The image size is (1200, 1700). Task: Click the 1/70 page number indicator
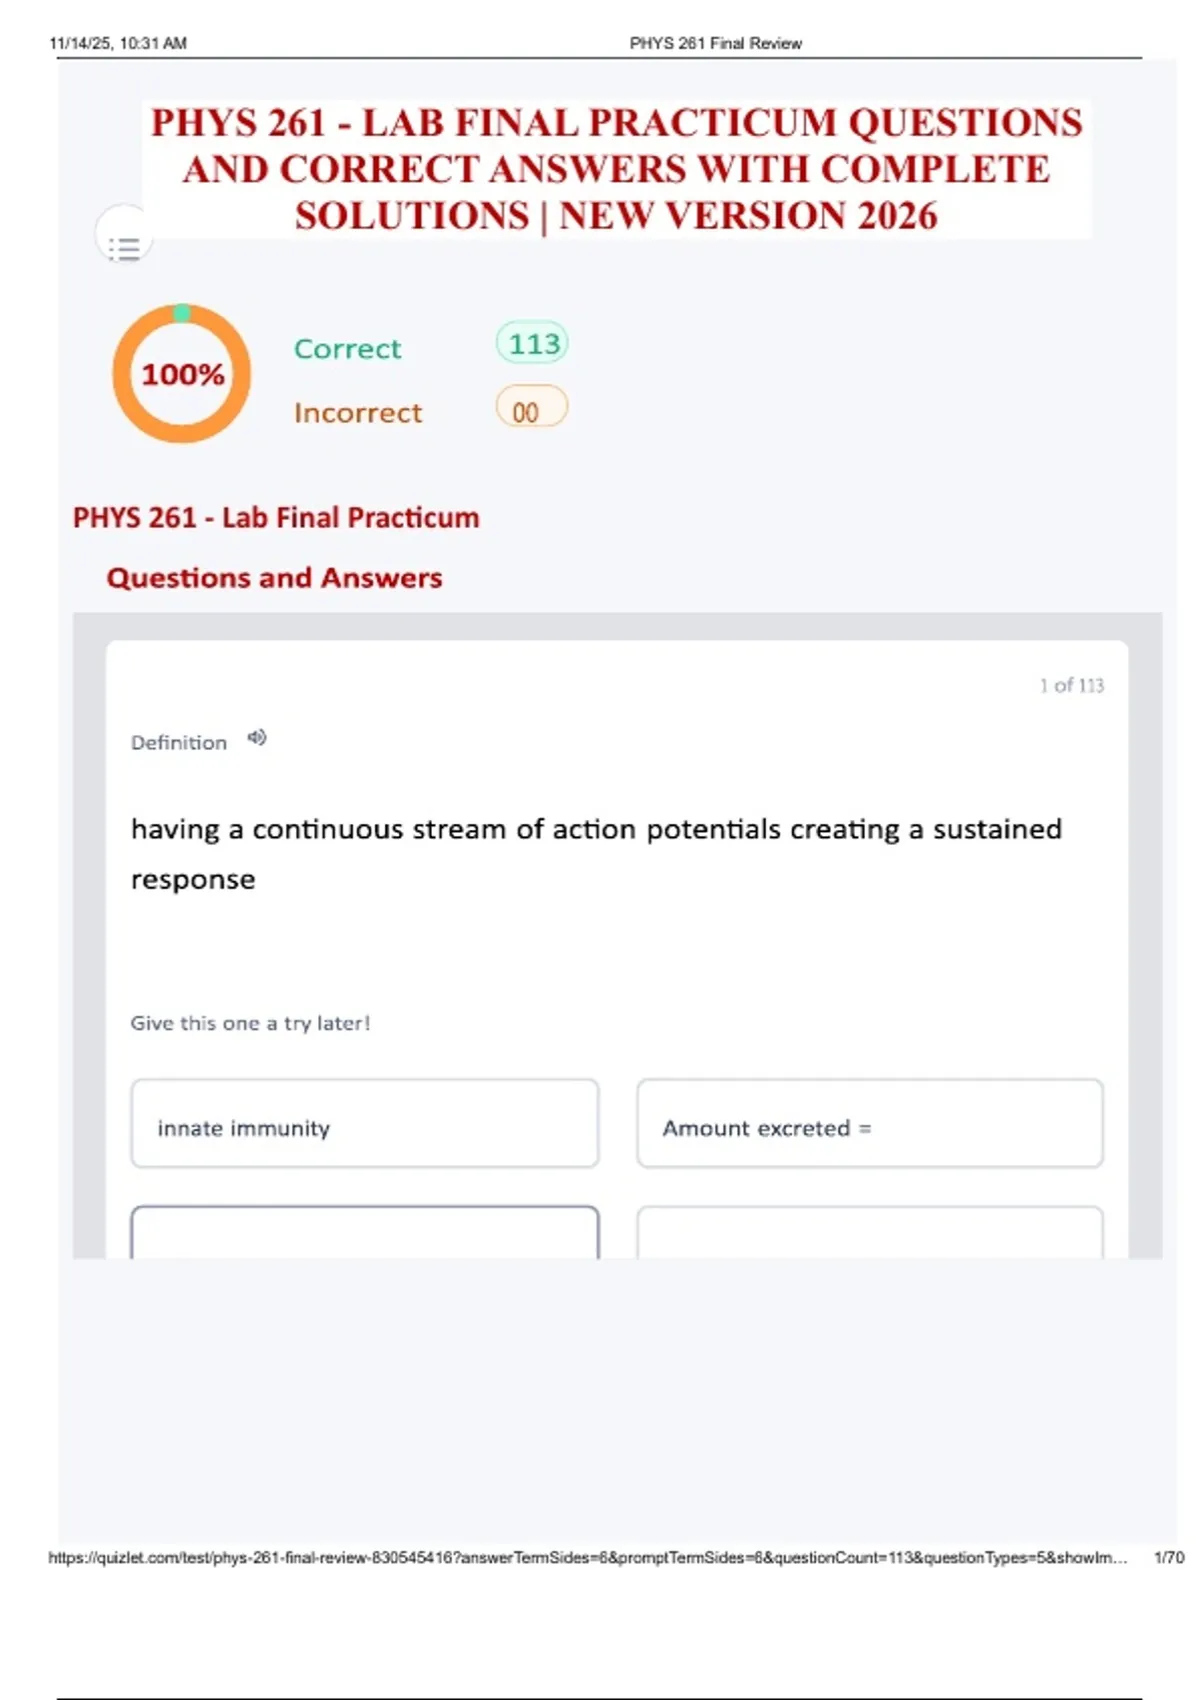[x=1168, y=1557]
